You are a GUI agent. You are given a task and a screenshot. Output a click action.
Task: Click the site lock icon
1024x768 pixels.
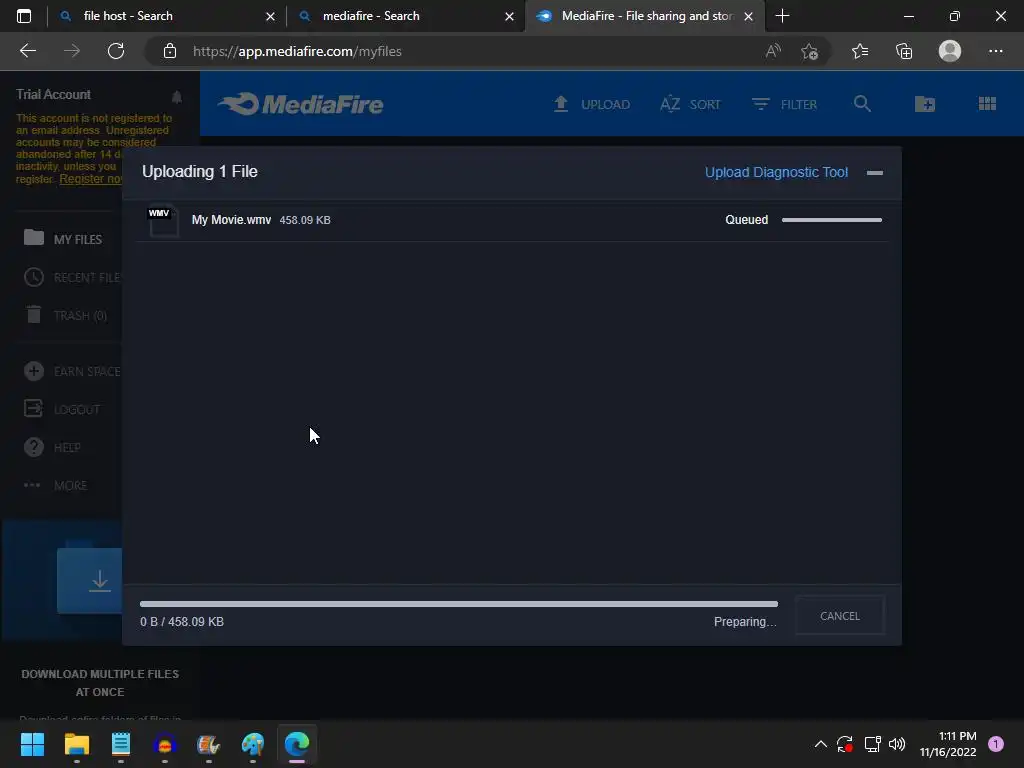tap(170, 51)
